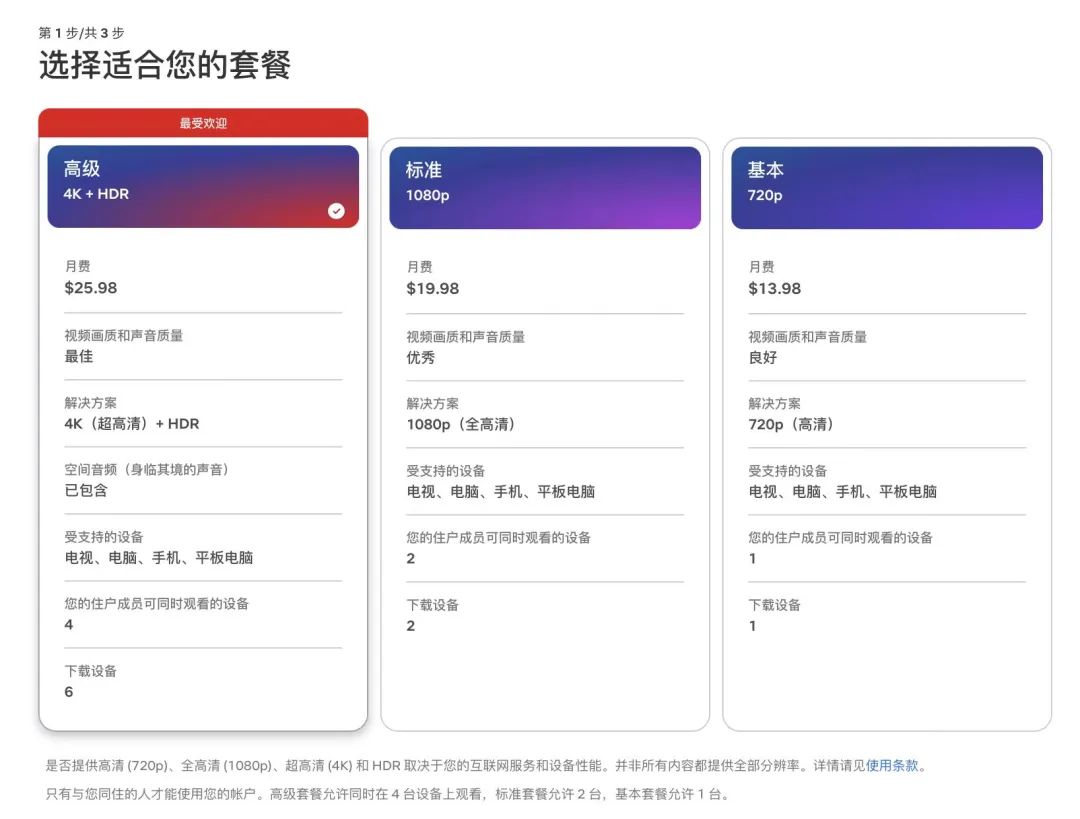Click the 下载设备 label in the 高级 plan
The height and width of the screenshot is (819, 1080).
[91, 671]
